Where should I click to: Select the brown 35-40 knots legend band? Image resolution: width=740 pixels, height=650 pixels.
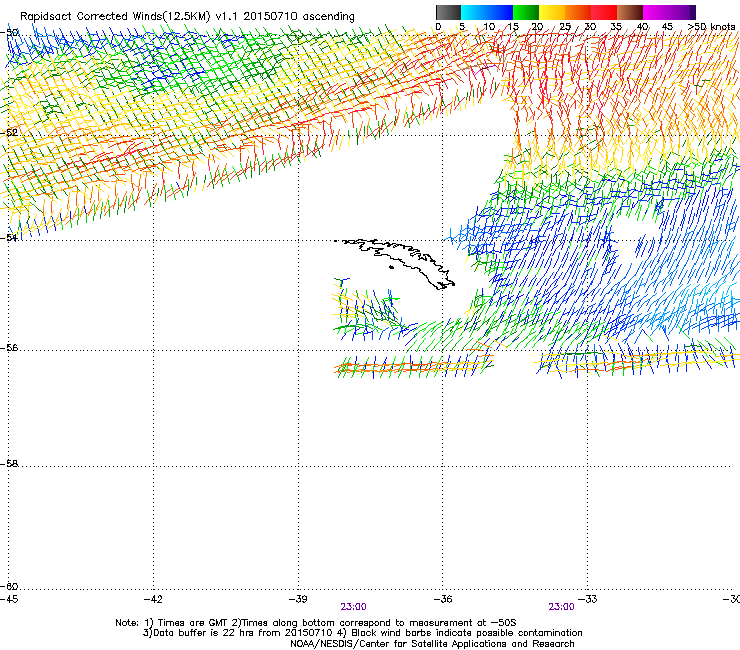click(x=630, y=12)
